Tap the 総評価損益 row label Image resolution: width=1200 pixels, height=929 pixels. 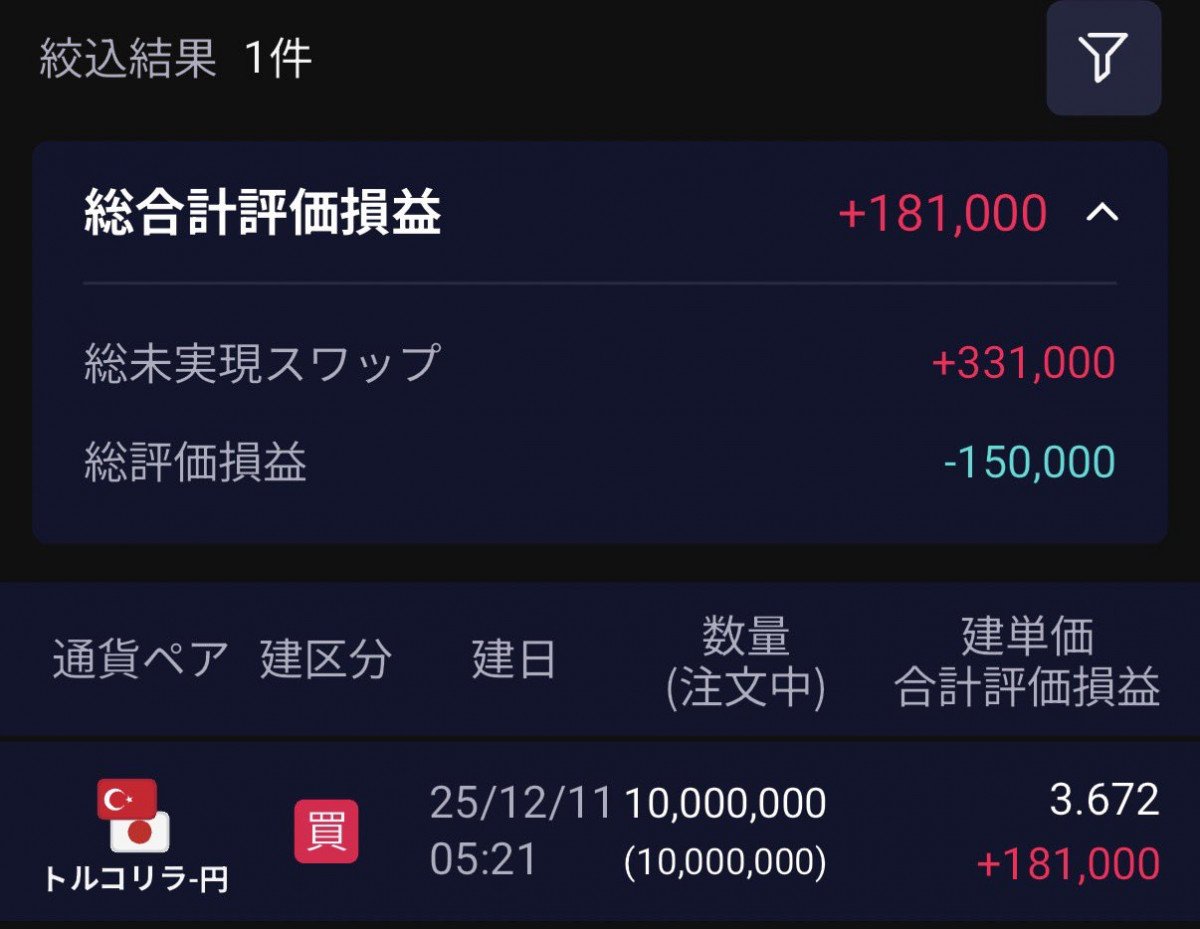point(195,462)
